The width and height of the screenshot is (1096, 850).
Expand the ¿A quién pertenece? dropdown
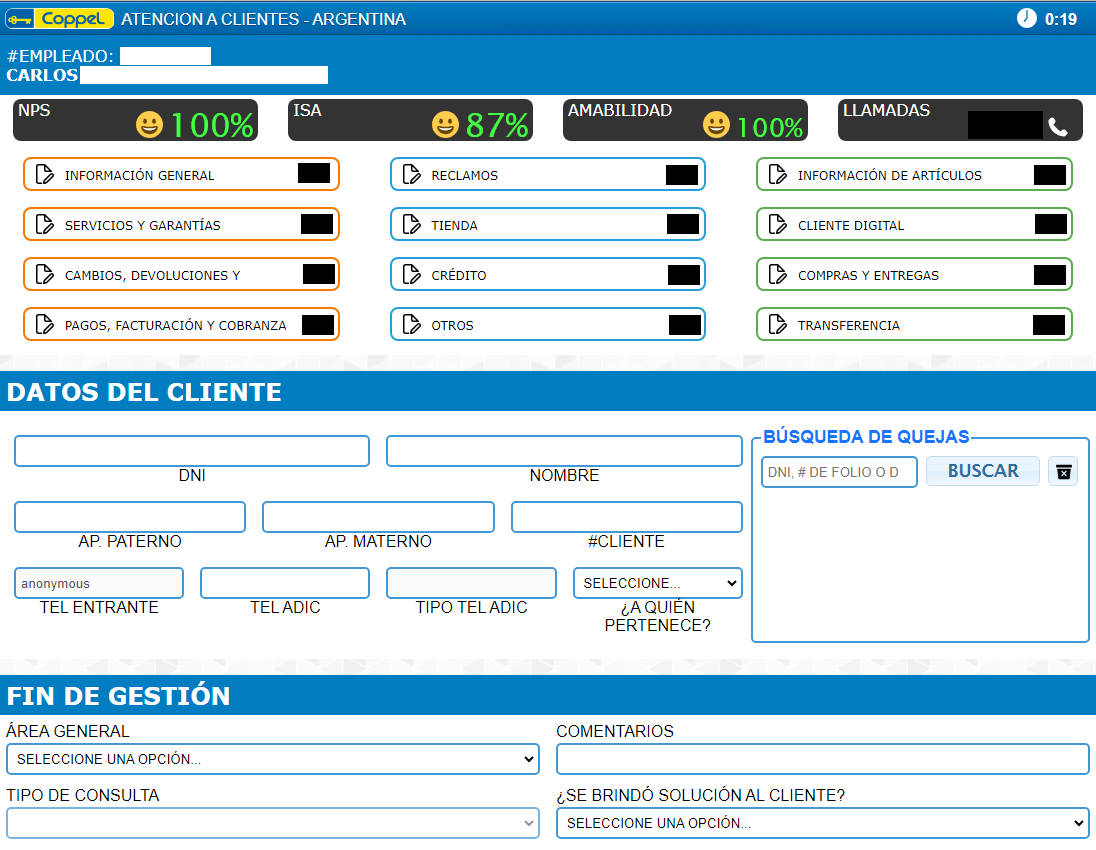tap(658, 583)
